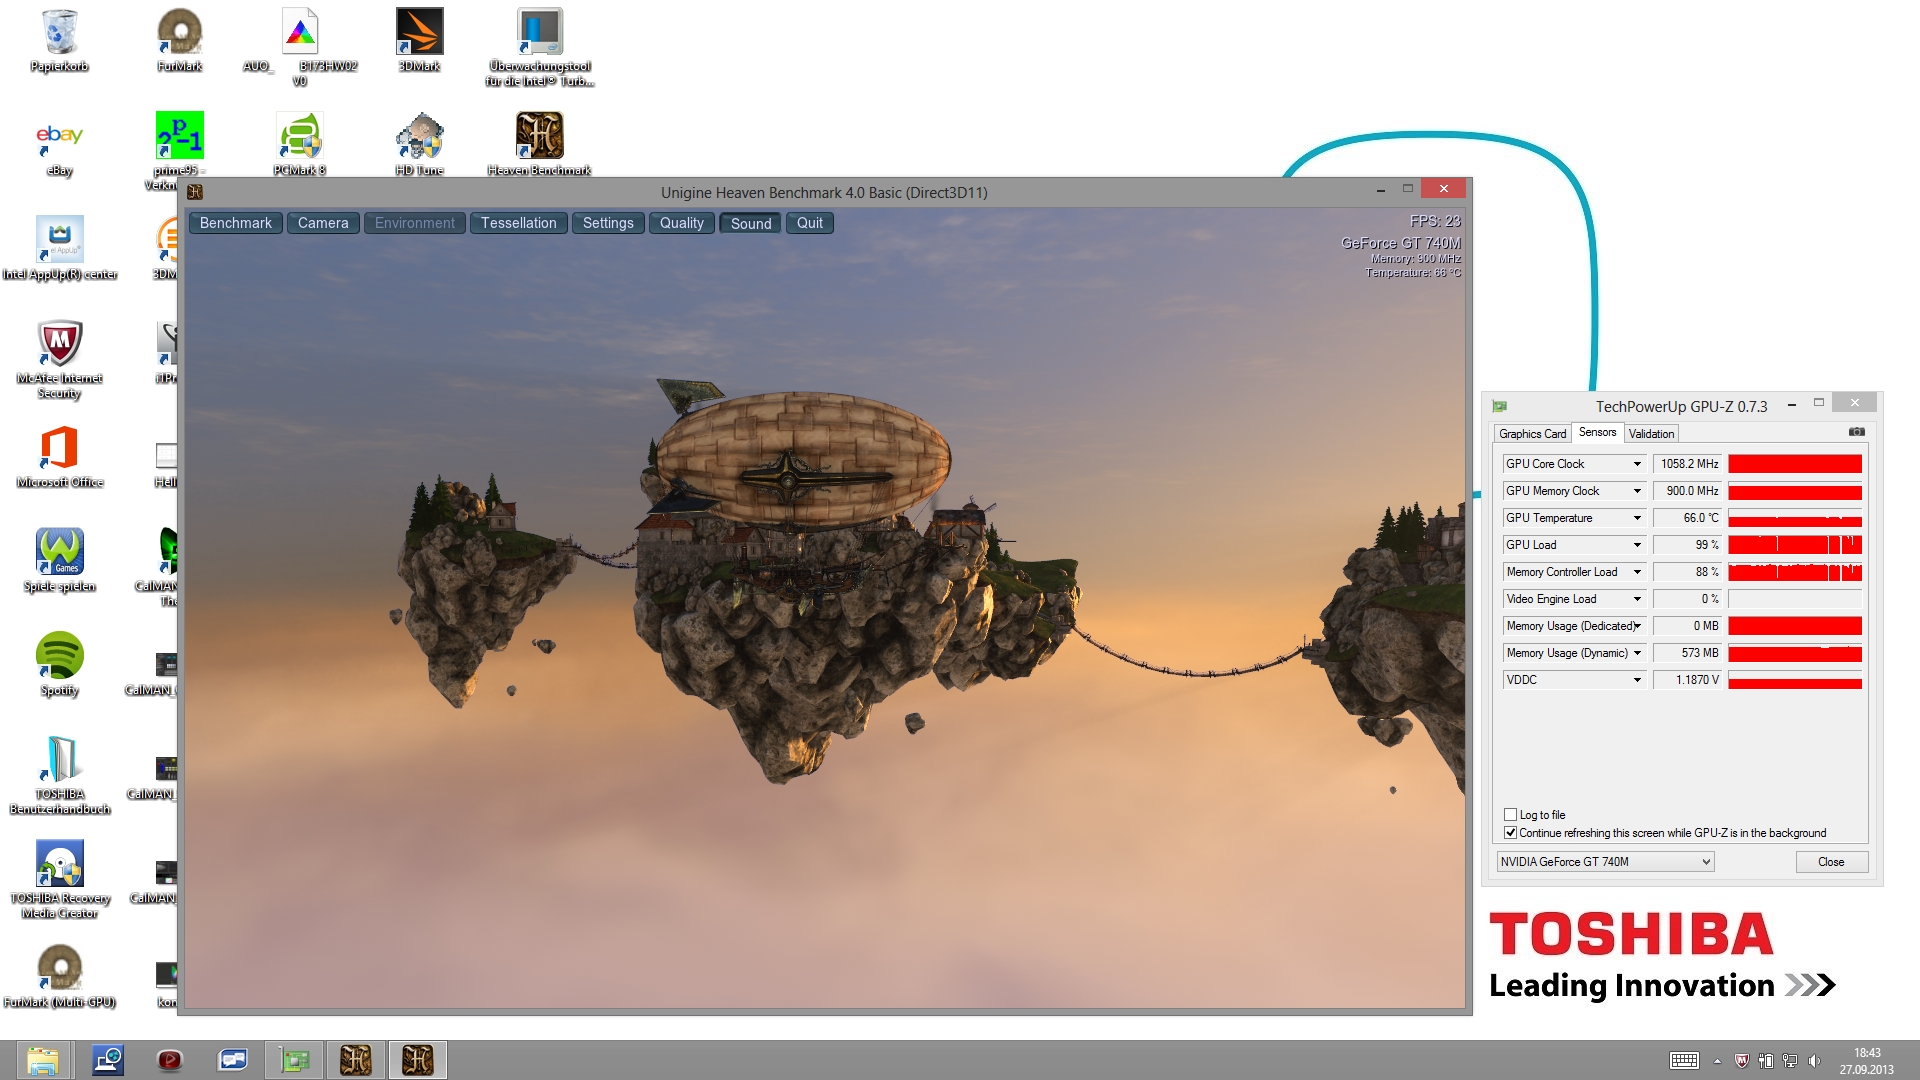Launch the Microsoft Office desktop shortcut
1920x1080 pixels.
60,456
